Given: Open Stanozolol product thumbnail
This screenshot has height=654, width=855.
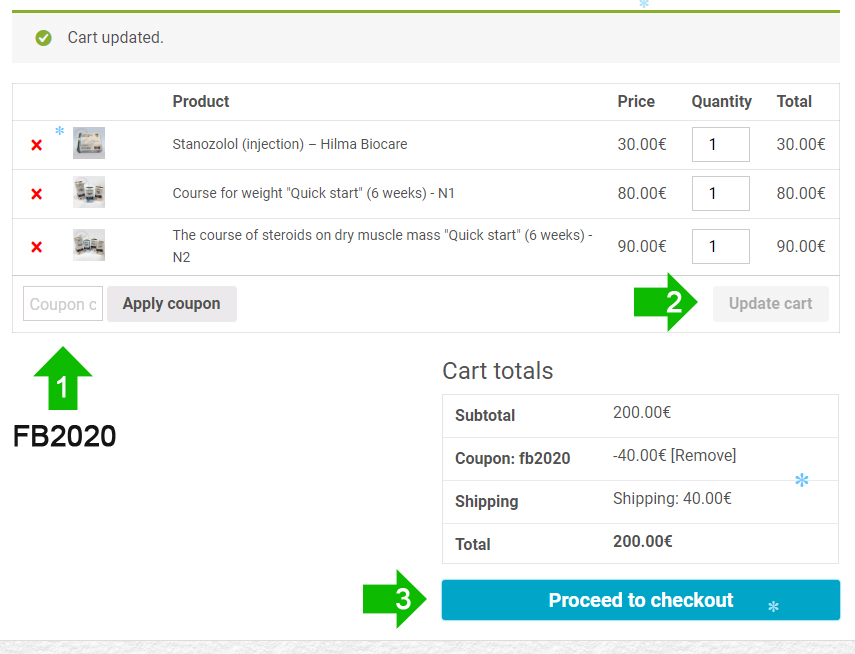Looking at the screenshot, I should pyautogui.click(x=89, y=144).
